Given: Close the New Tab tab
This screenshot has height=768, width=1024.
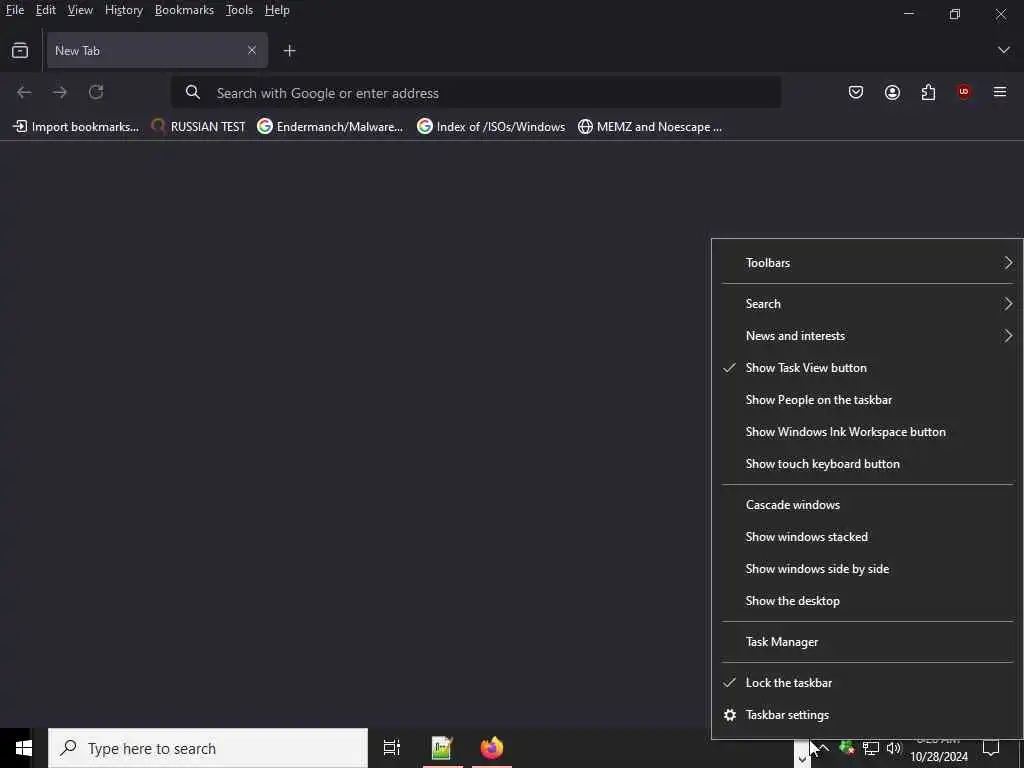Looking at the screenshot, I should tap(251, 50).
